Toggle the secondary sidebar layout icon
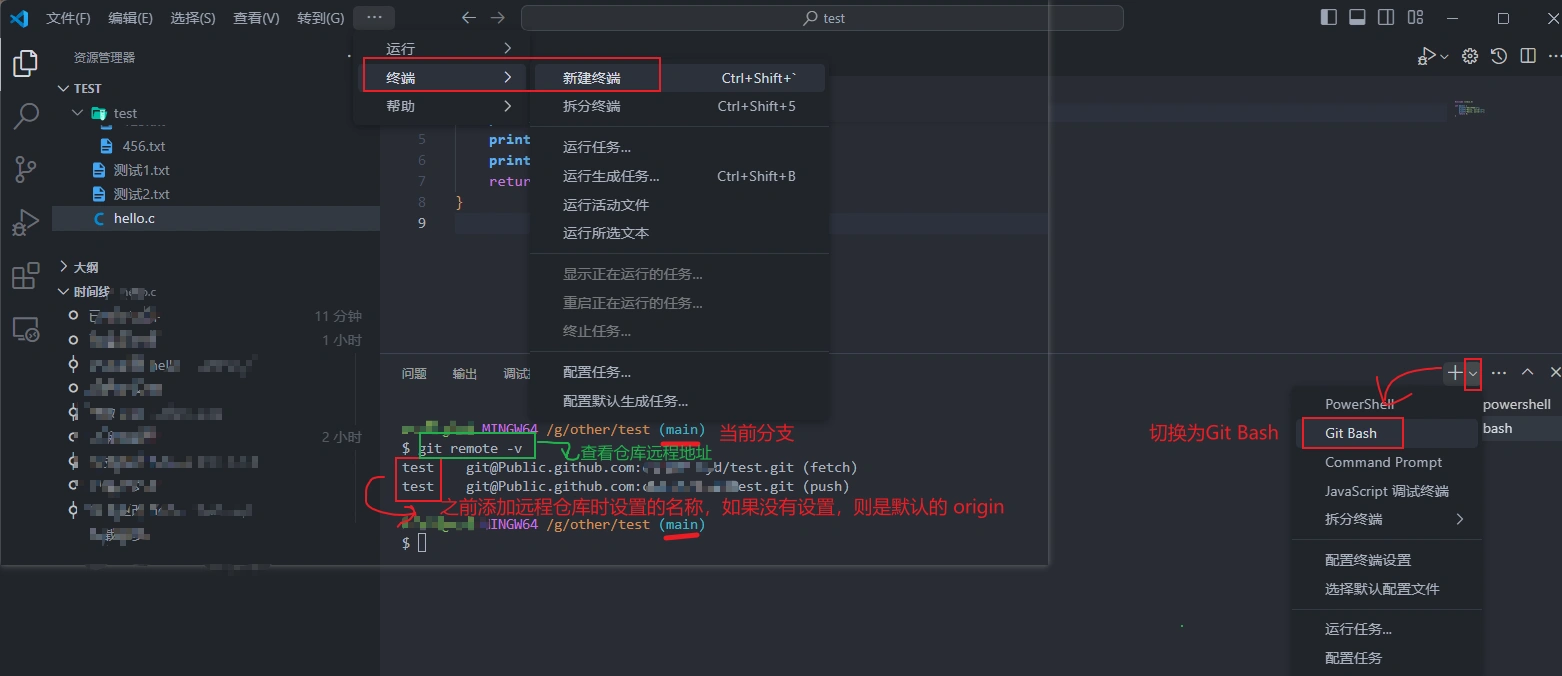 [x=1386, y=17]
